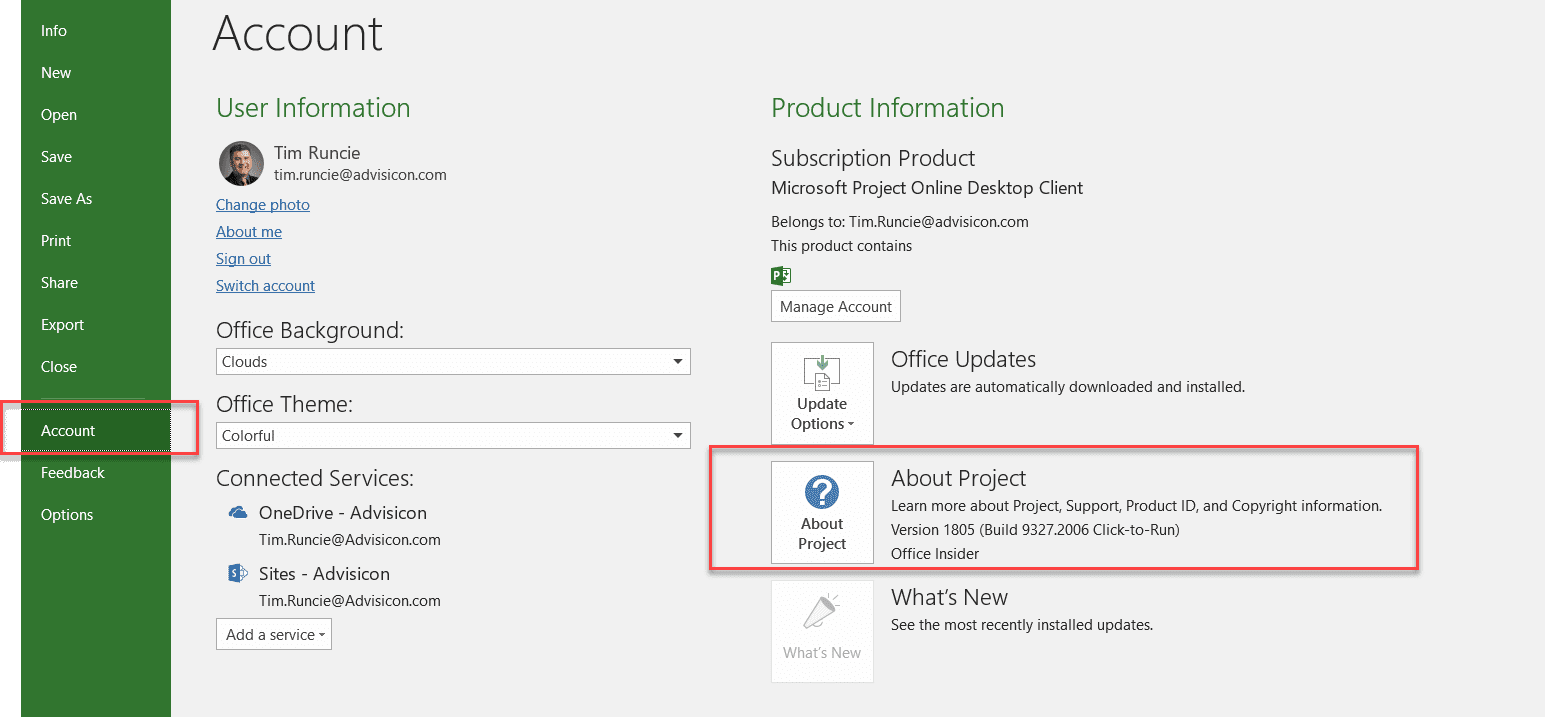Click the tim.runcie@advisicon.com email under user name
Image resolution: width=1545 pixels, height=717 pixels.
(360, 175)
